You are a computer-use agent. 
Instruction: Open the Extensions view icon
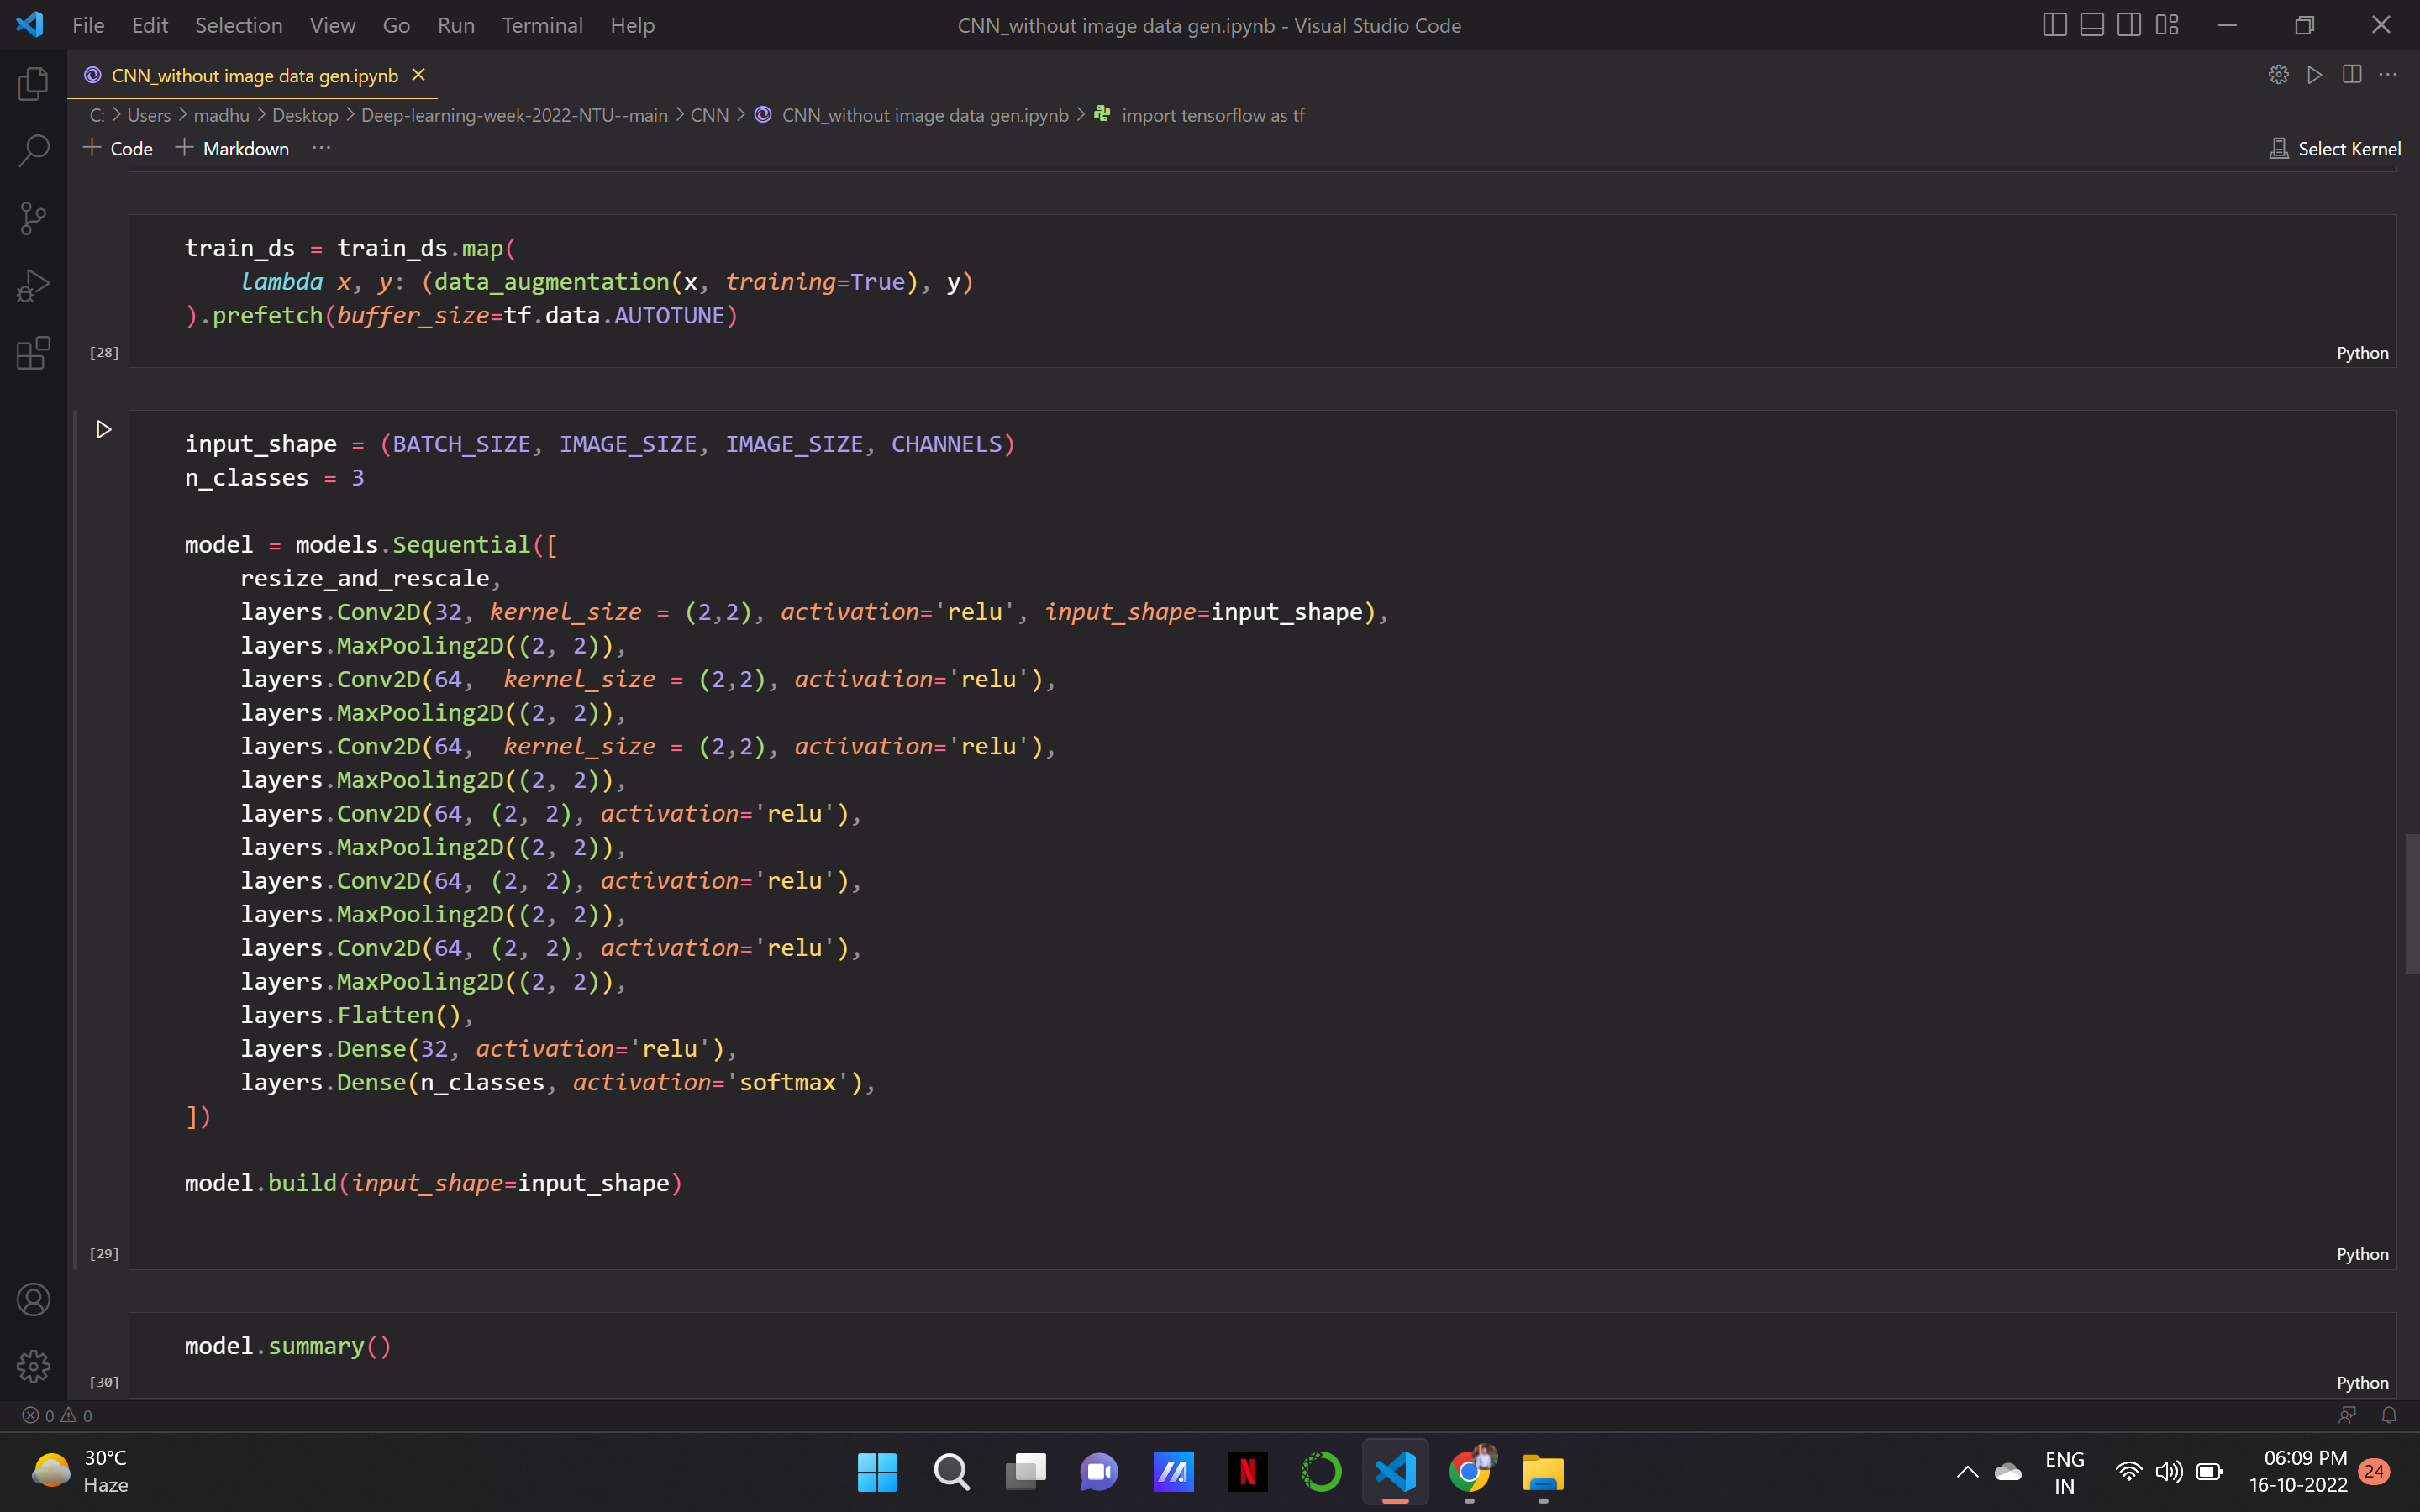33,353
